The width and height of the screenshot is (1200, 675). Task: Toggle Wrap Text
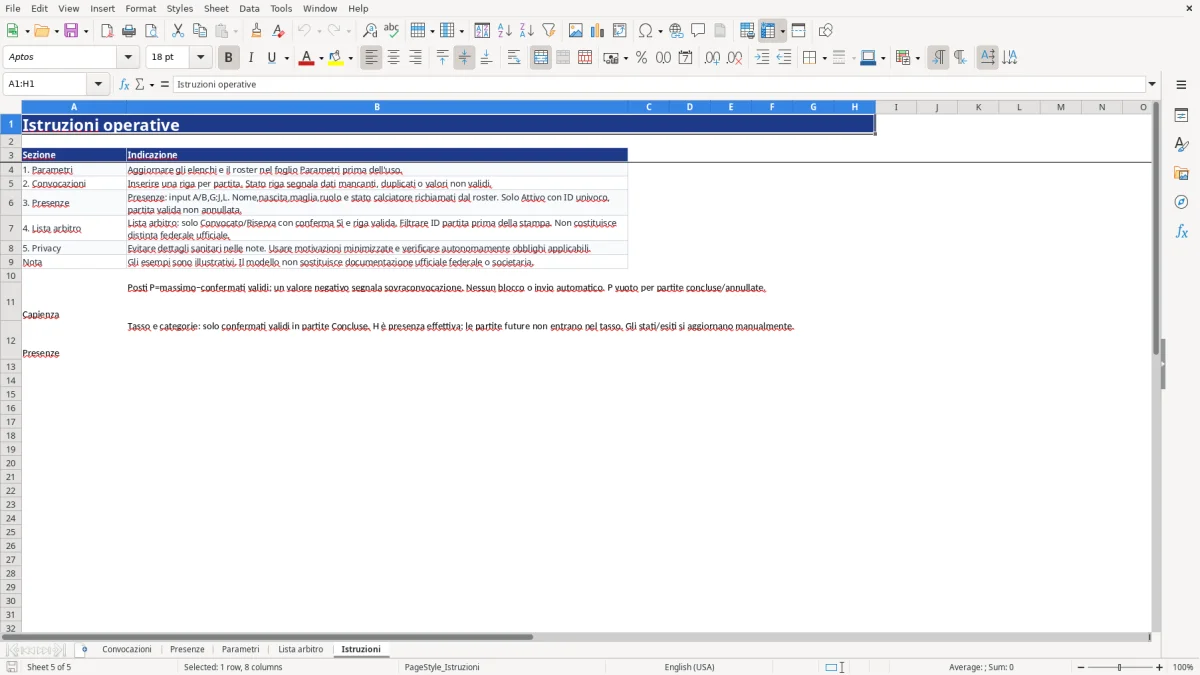[x=514, y=58]
